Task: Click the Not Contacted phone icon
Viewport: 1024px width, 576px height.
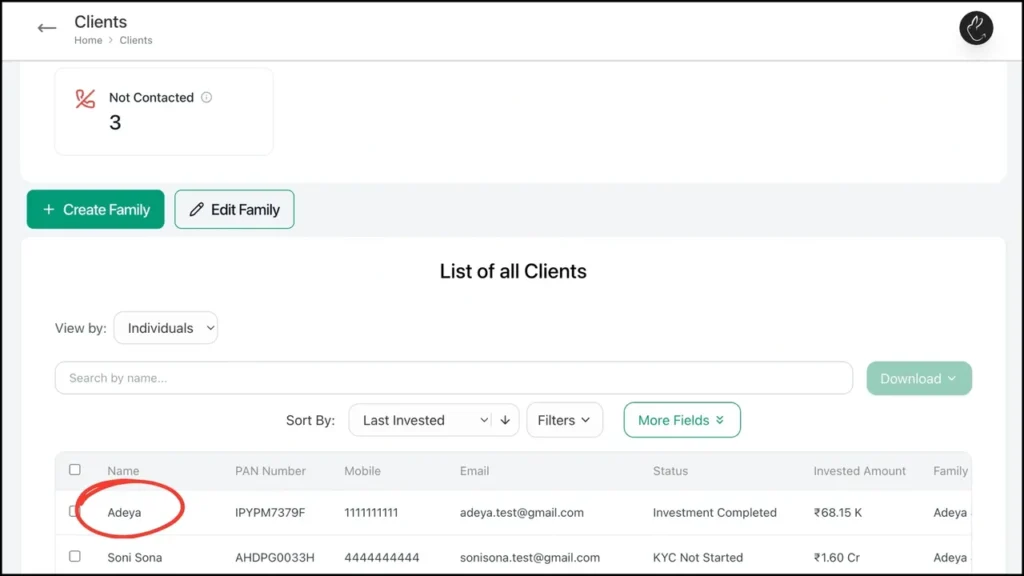Action: coord(86,99)
